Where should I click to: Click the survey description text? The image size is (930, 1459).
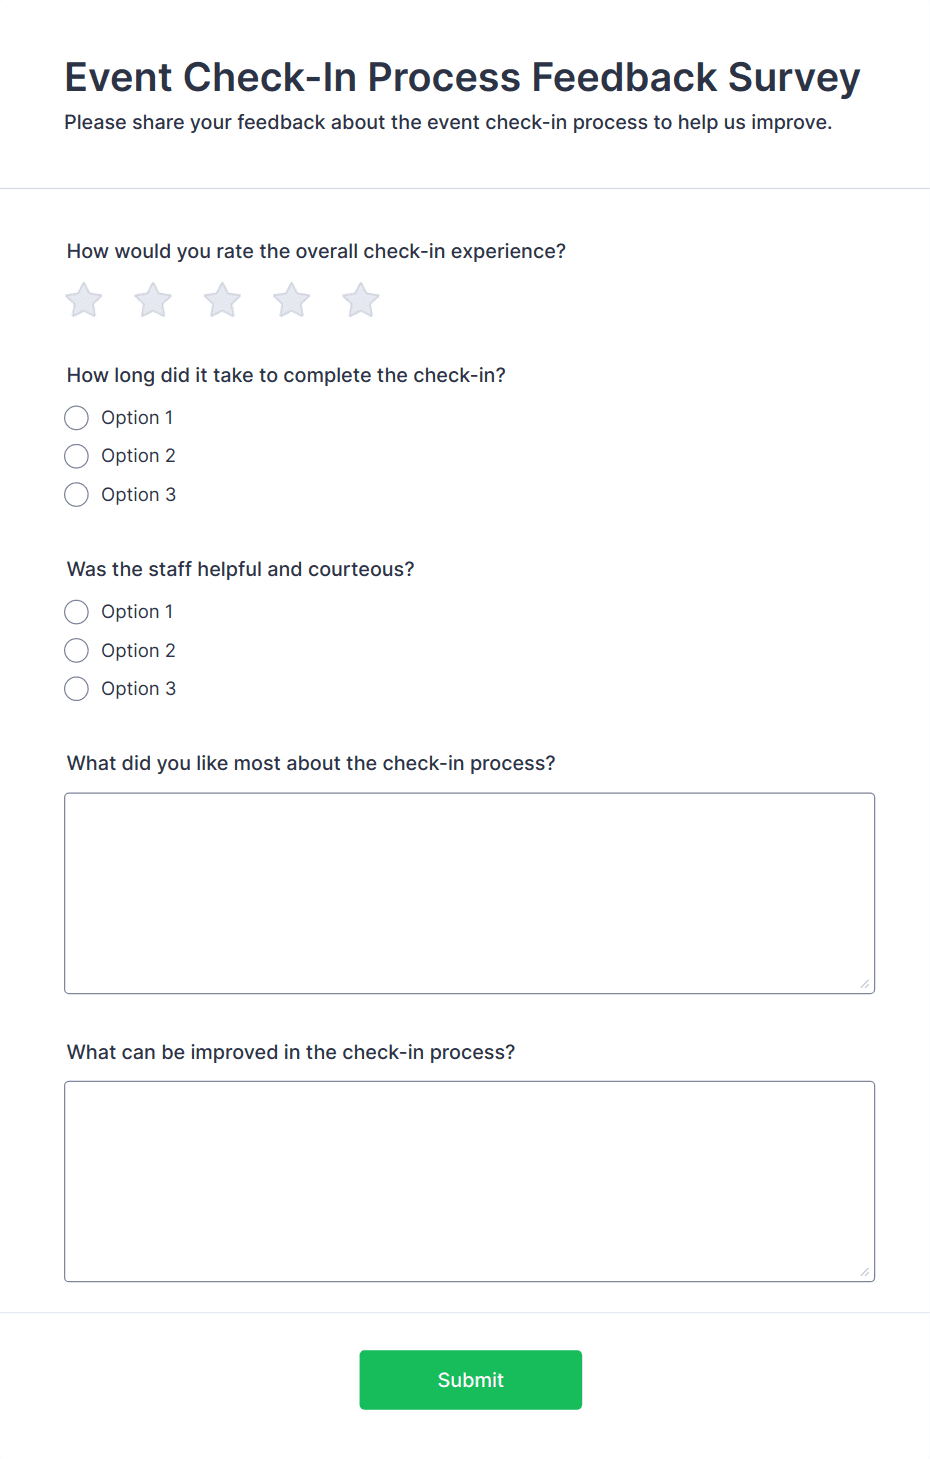(x=448, y=122)
